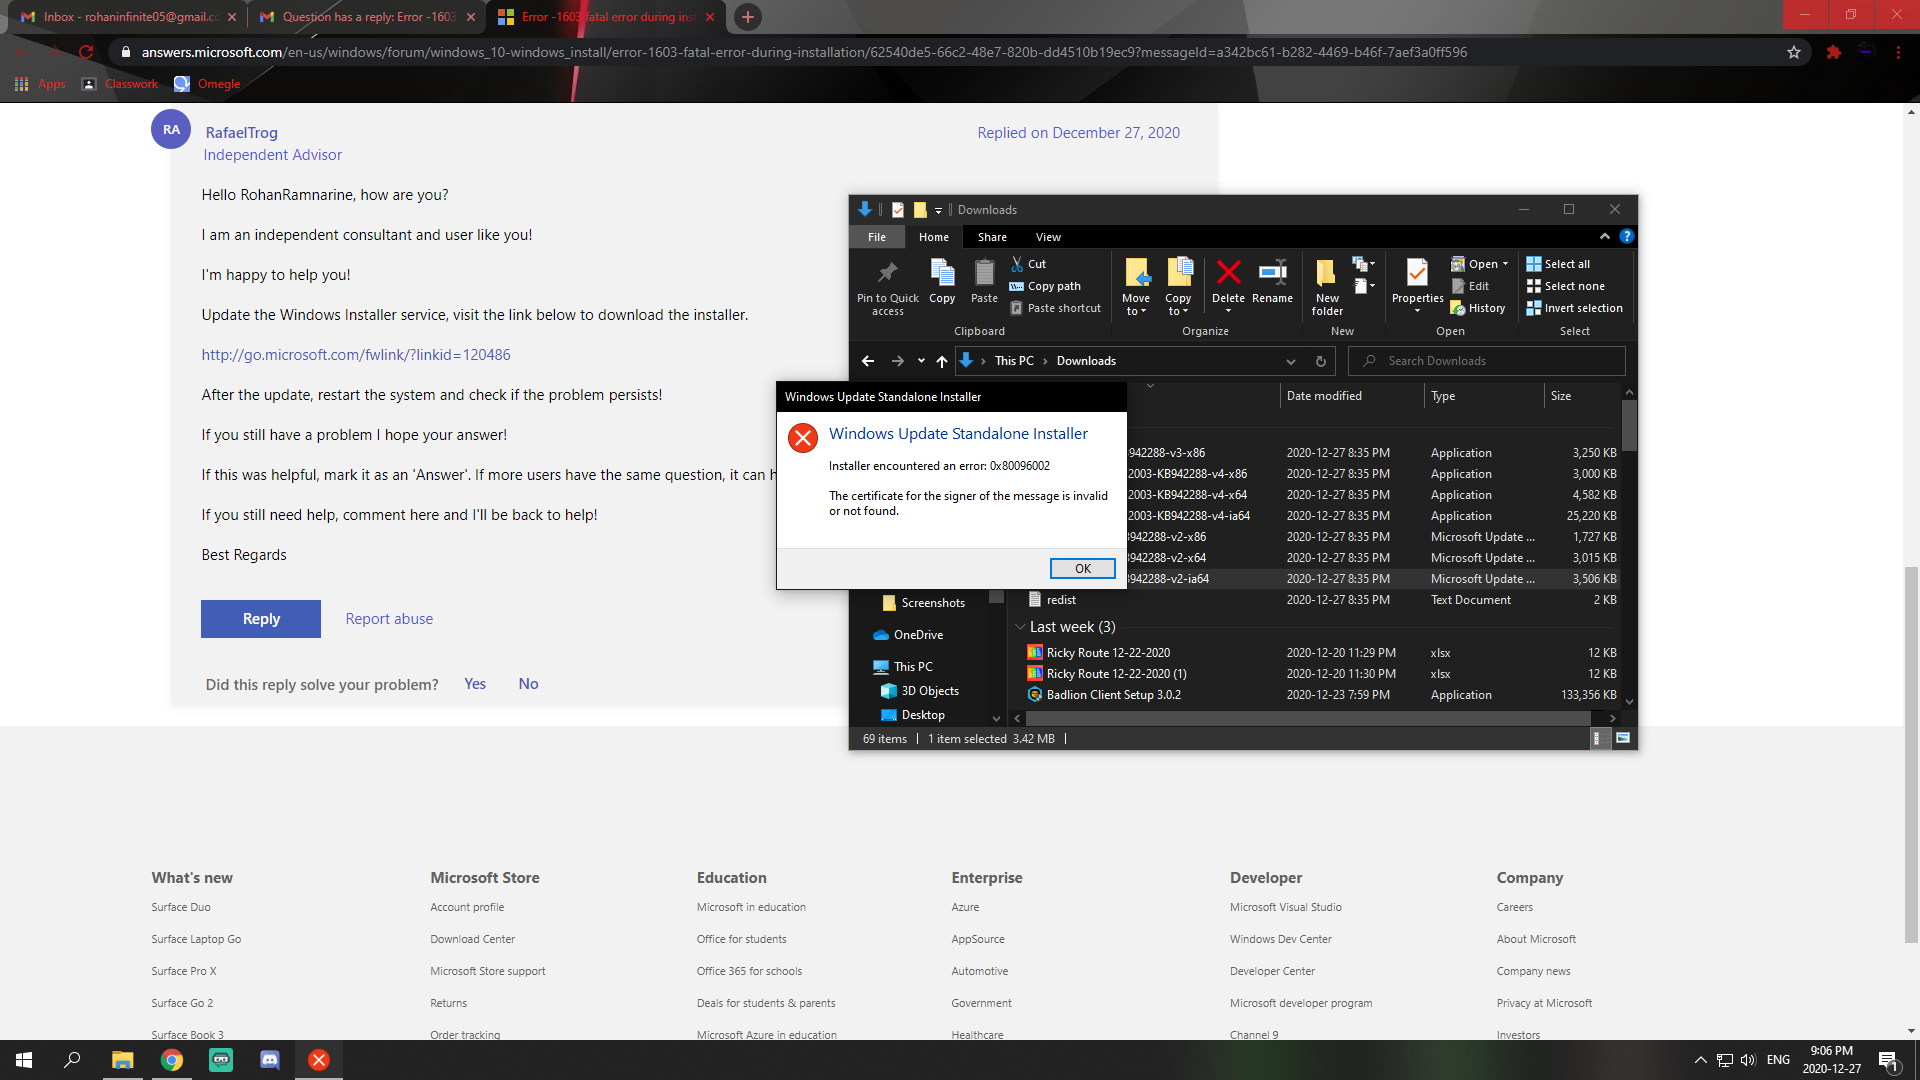Click Pin to Quick access icon
1920x1080 pixels.
click(x=887, y=273)
